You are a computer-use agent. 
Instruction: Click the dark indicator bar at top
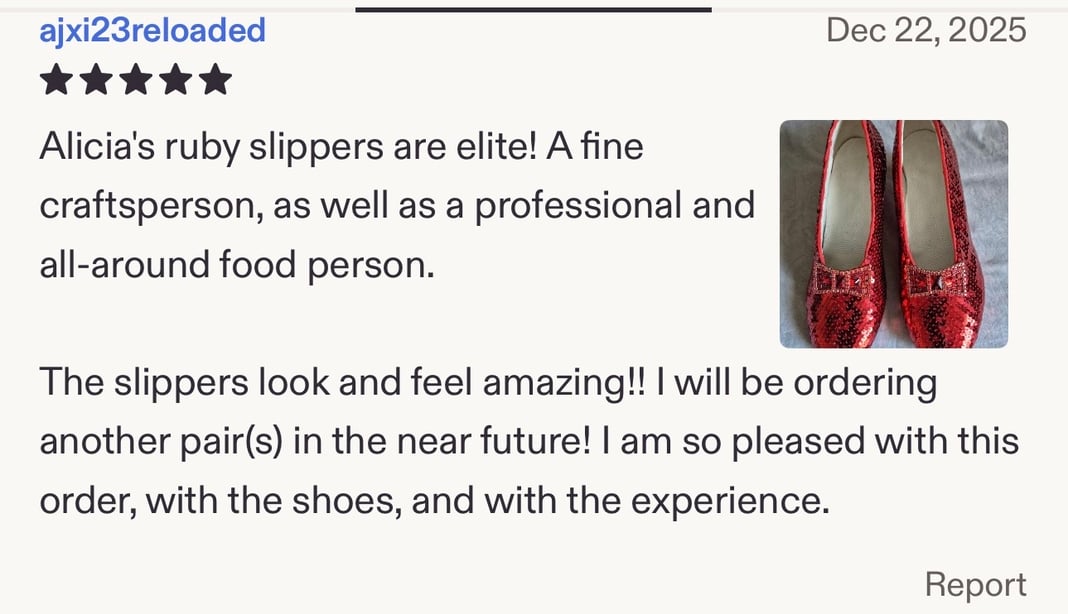(x=533, y=9)
